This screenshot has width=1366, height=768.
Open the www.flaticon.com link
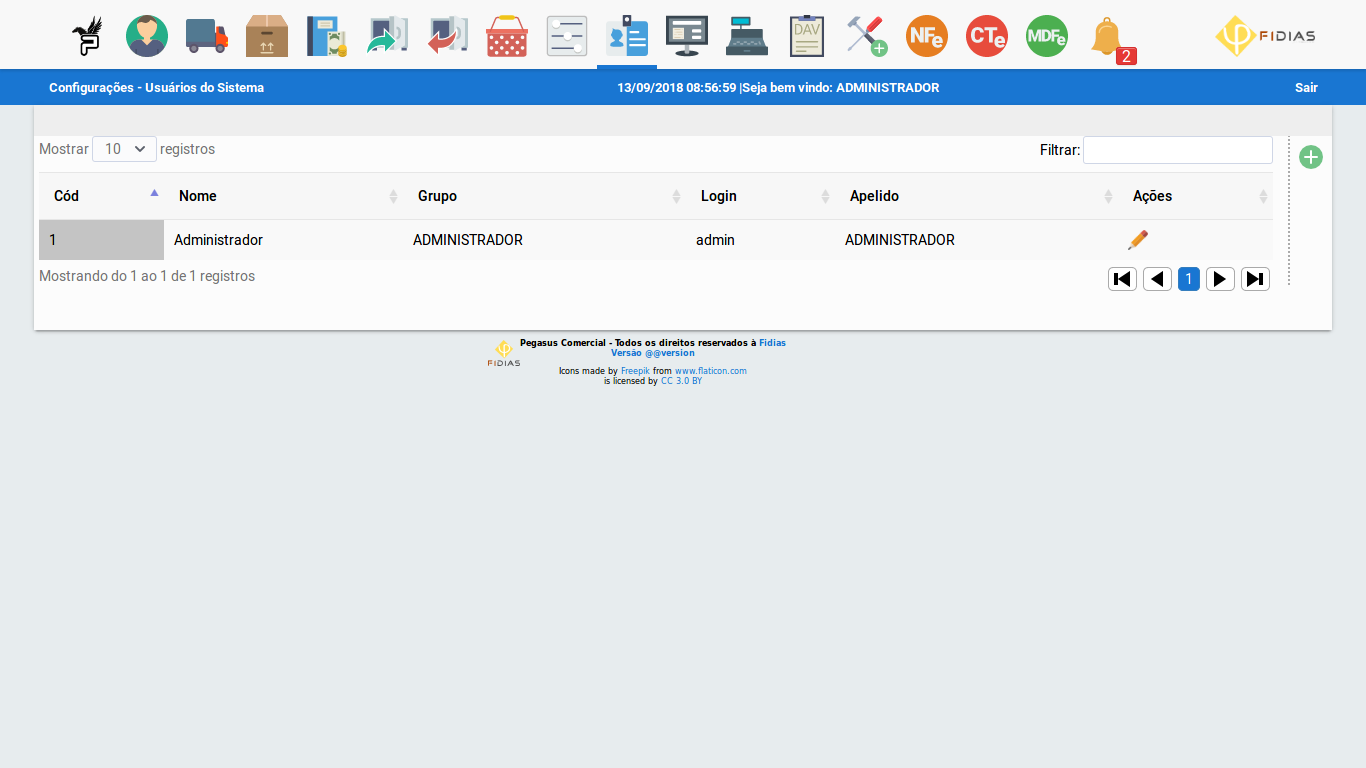pos(710,371)
